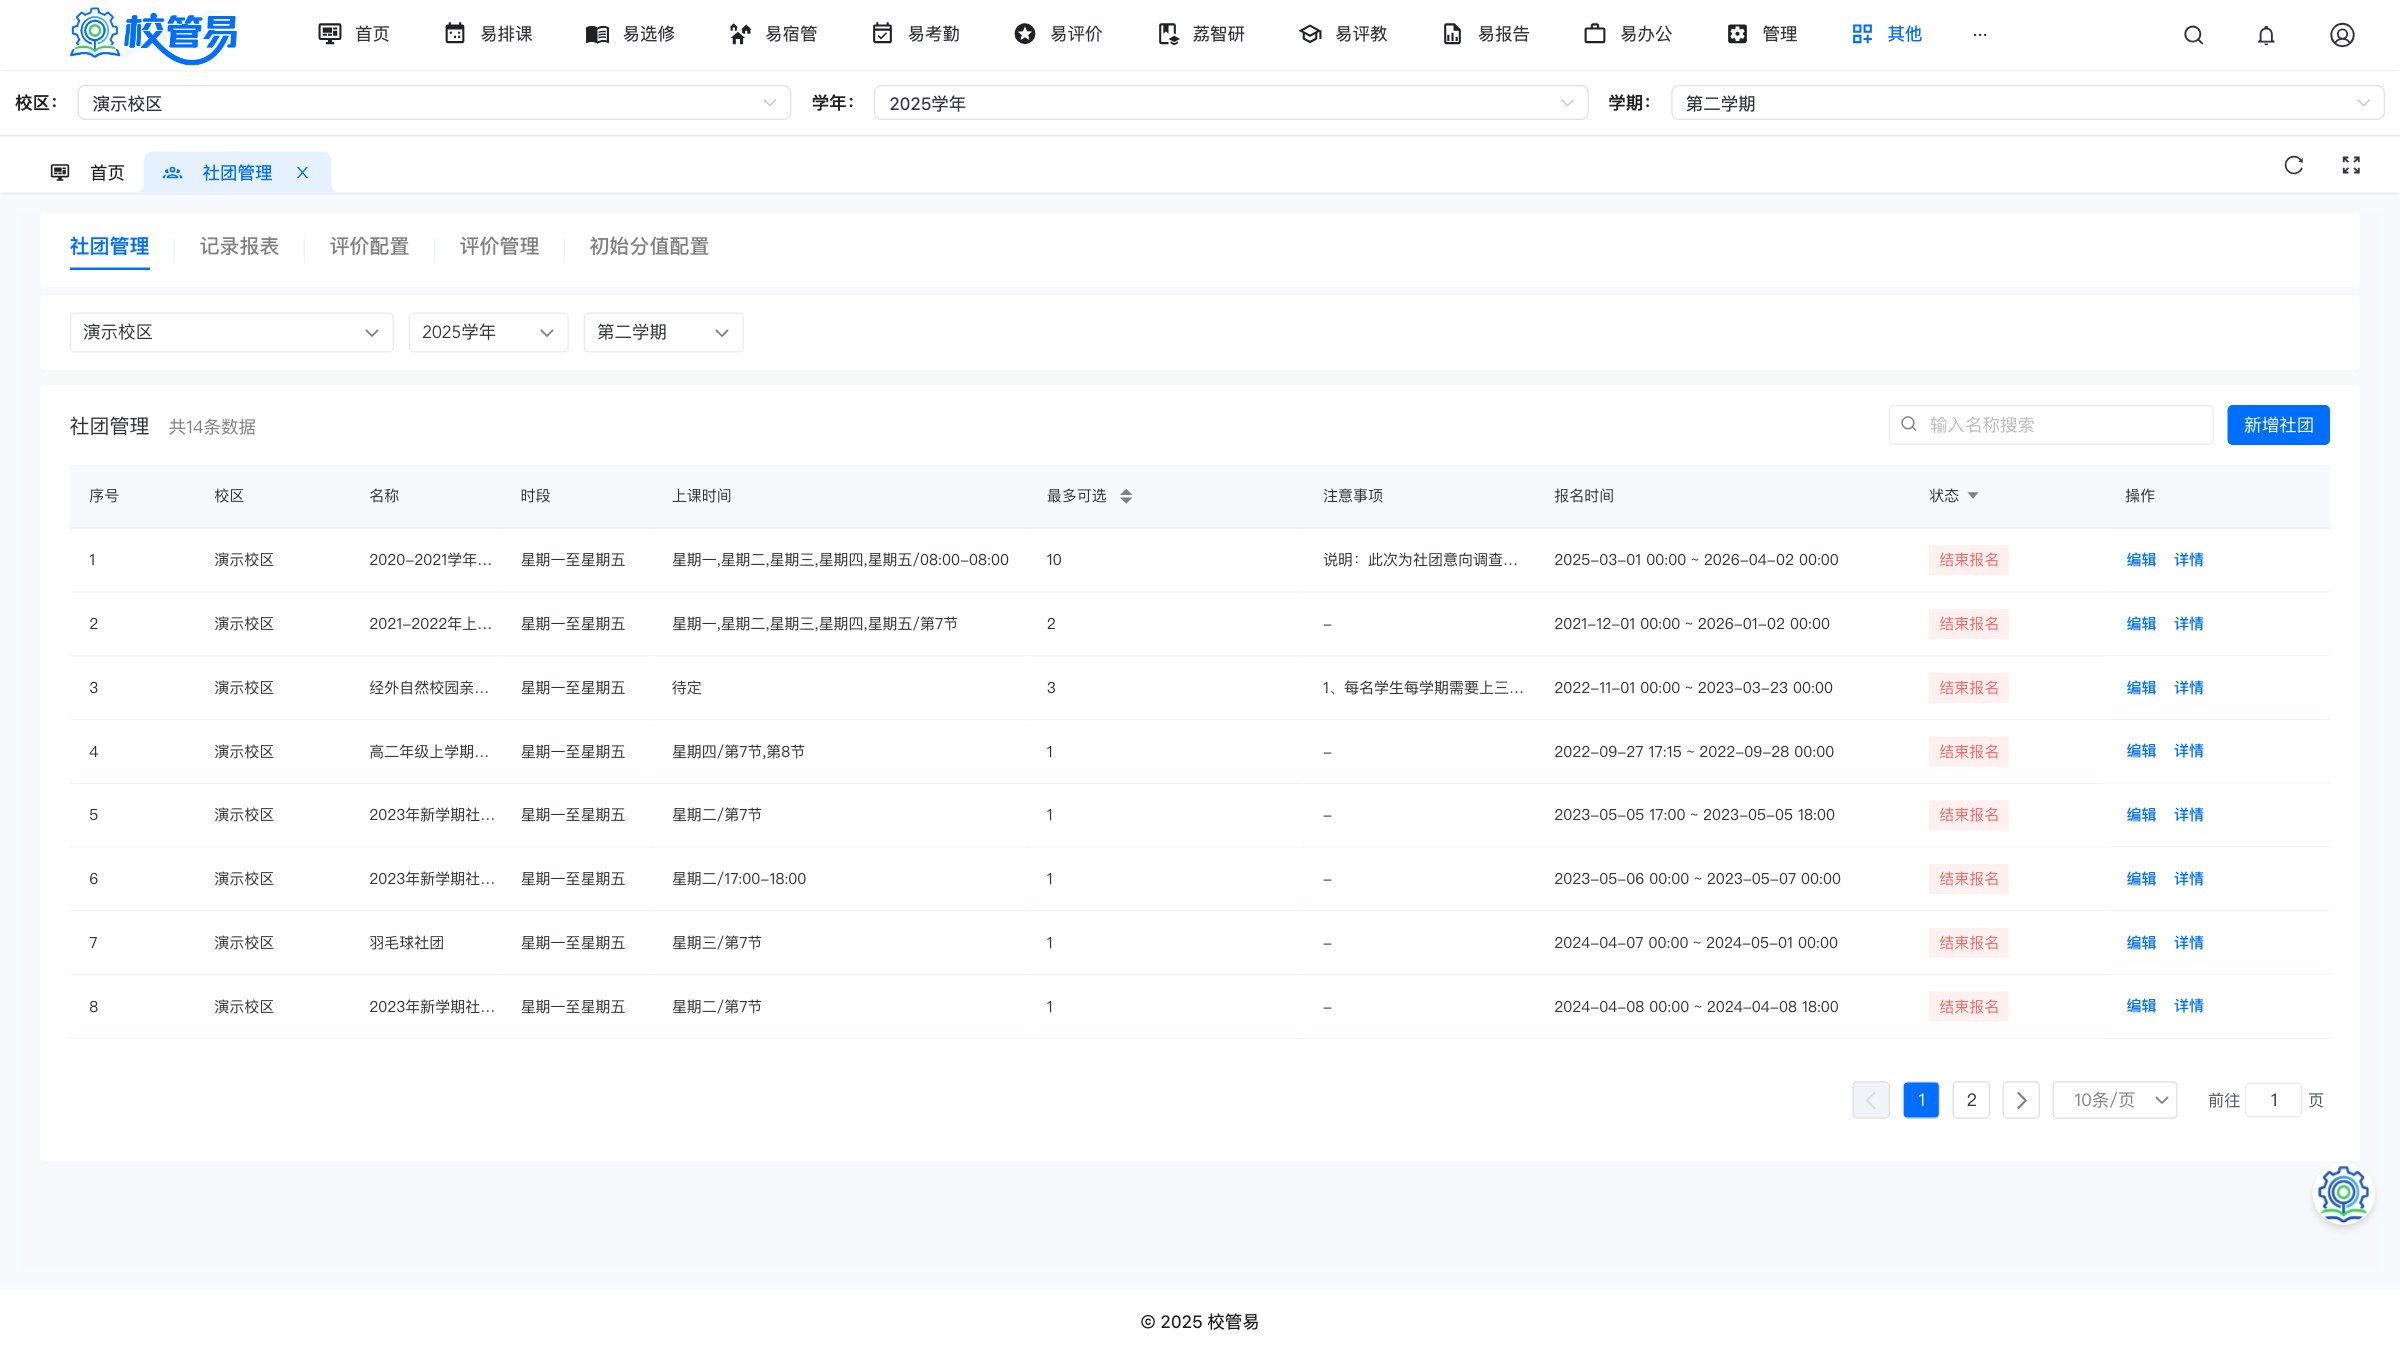Open the 状态 column filter arrow
The height and width of the screenshot is (1350, 2400).
pyautogui.click(x=1973, y=496)
